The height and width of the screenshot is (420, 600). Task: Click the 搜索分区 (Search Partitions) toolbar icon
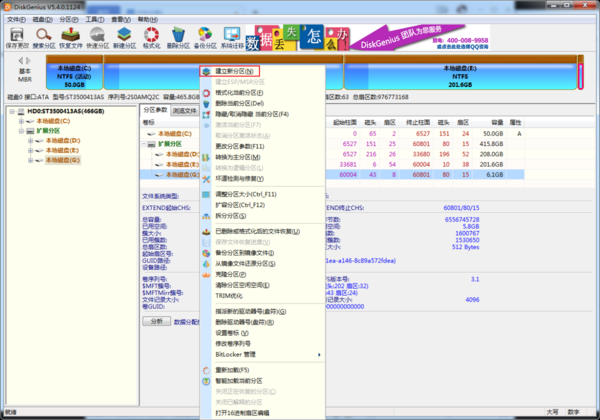(x=46, y=38)
